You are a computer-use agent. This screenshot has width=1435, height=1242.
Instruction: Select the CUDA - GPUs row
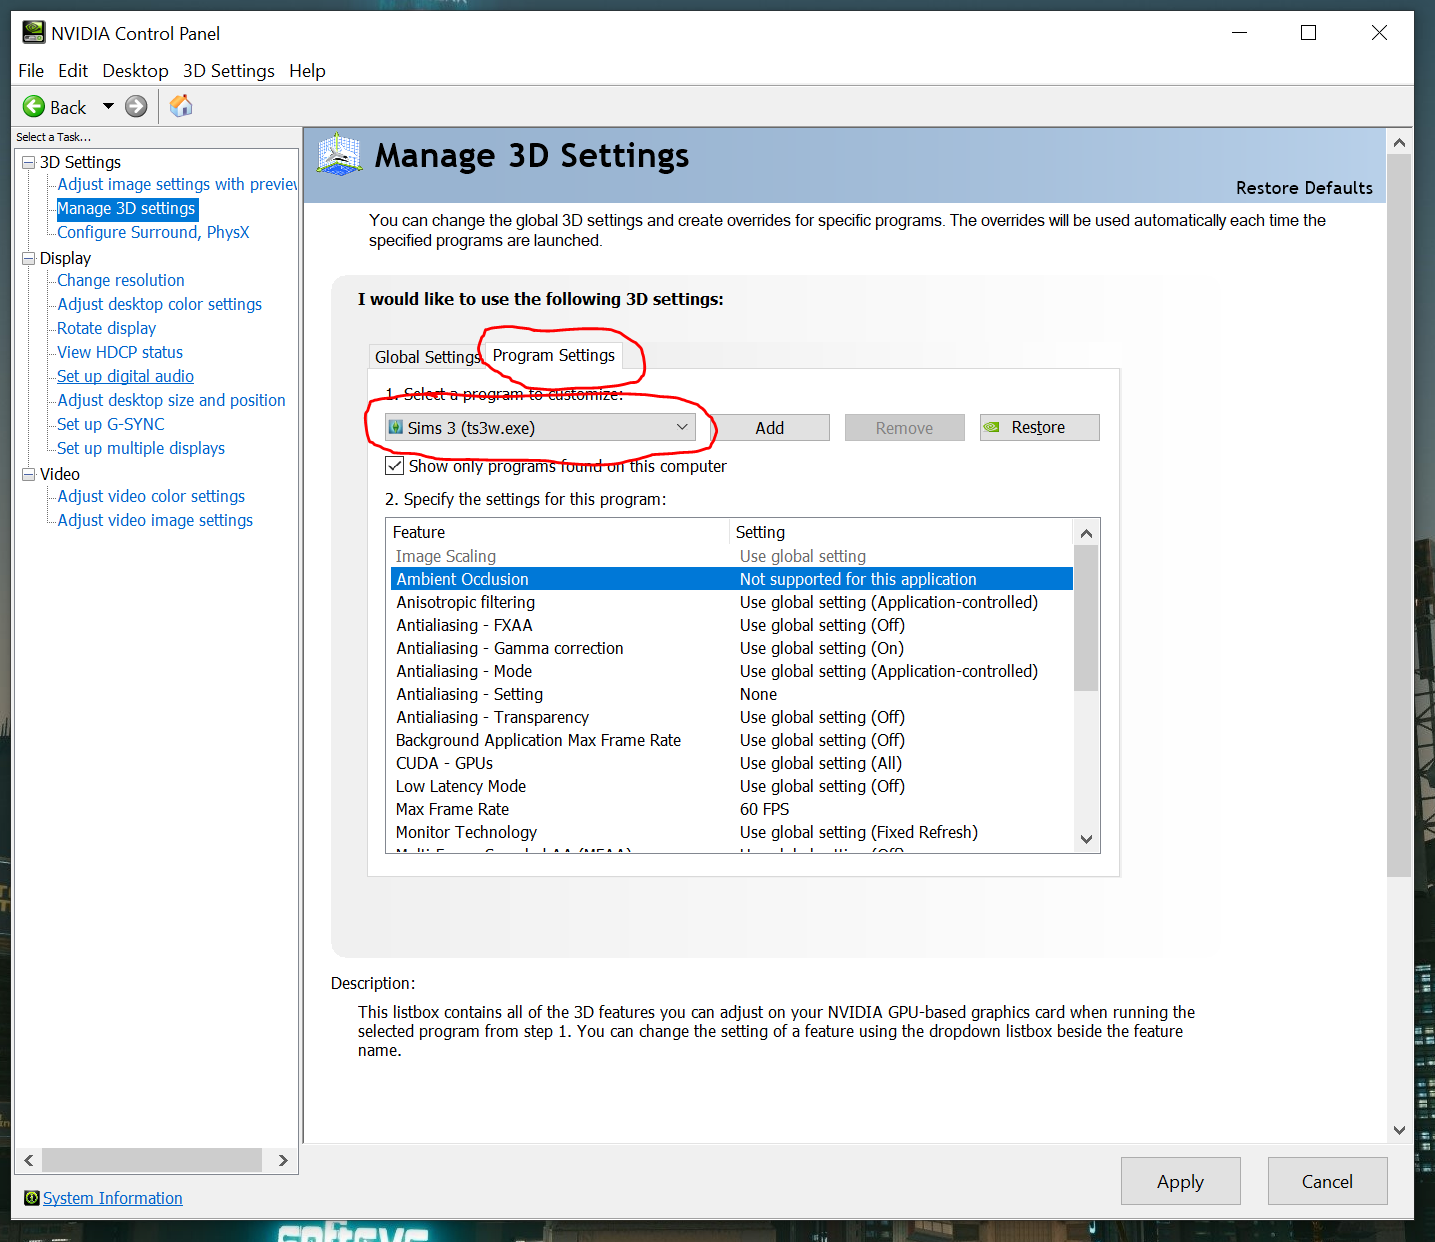pos(731,763)
